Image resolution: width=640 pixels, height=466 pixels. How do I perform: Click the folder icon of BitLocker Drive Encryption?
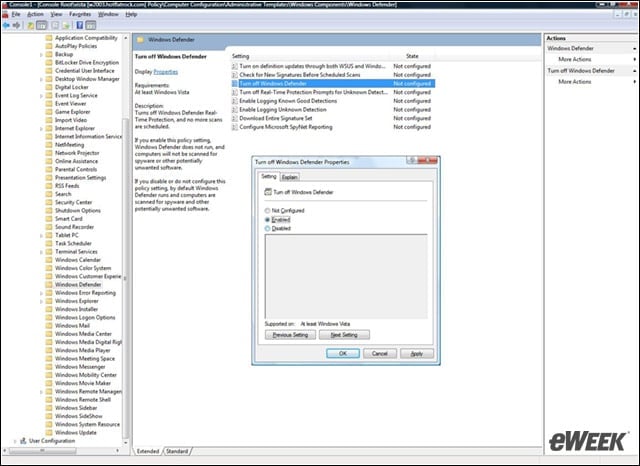tap(49, 62)
